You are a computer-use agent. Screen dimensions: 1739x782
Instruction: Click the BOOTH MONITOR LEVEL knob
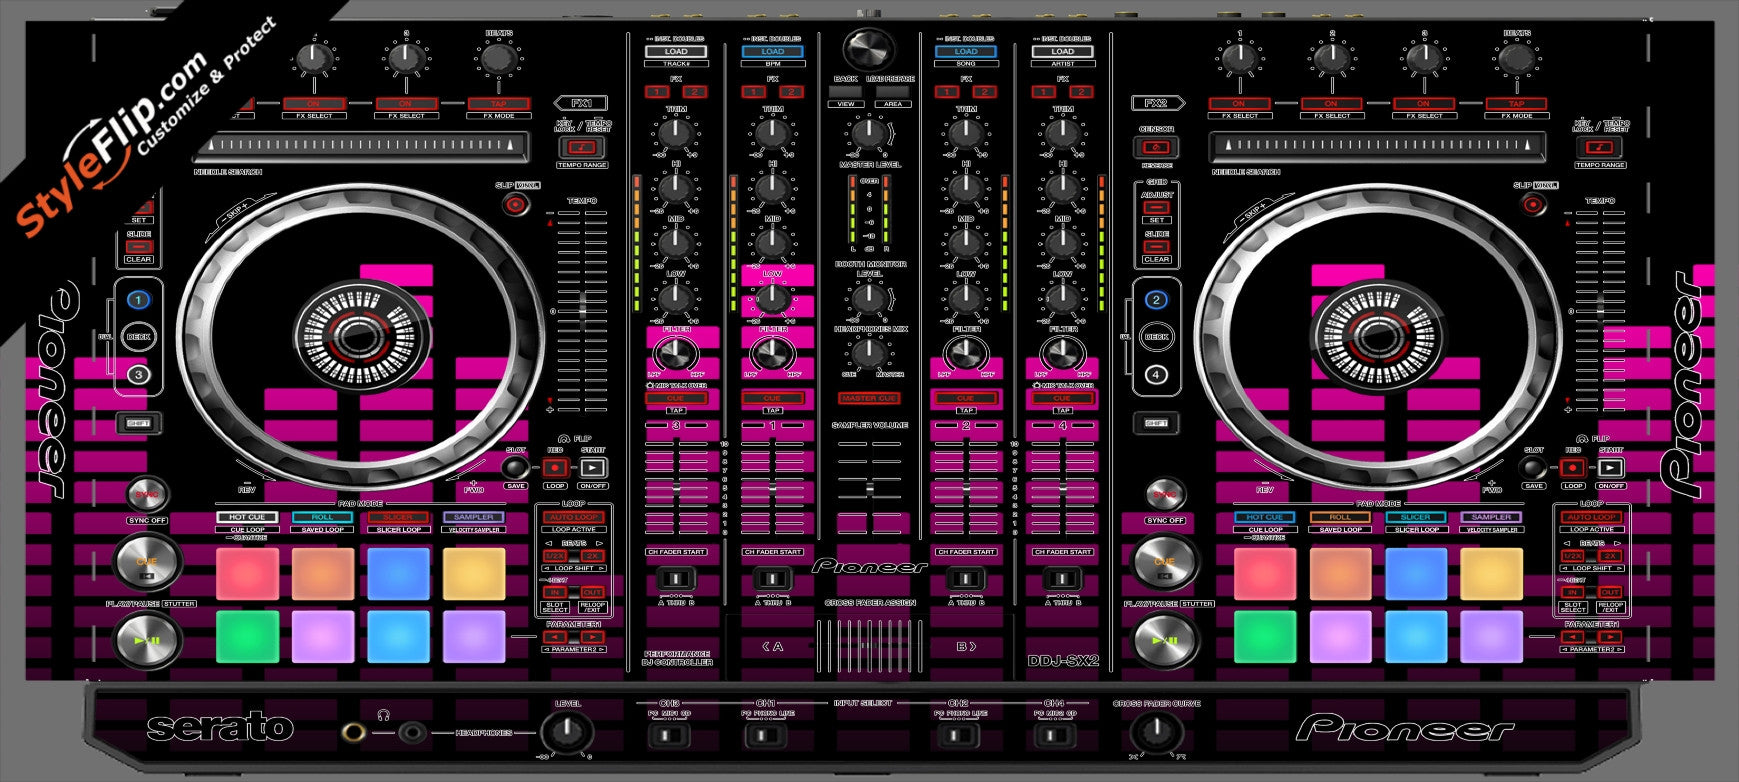pyautogui.click(x=869, y=297)
